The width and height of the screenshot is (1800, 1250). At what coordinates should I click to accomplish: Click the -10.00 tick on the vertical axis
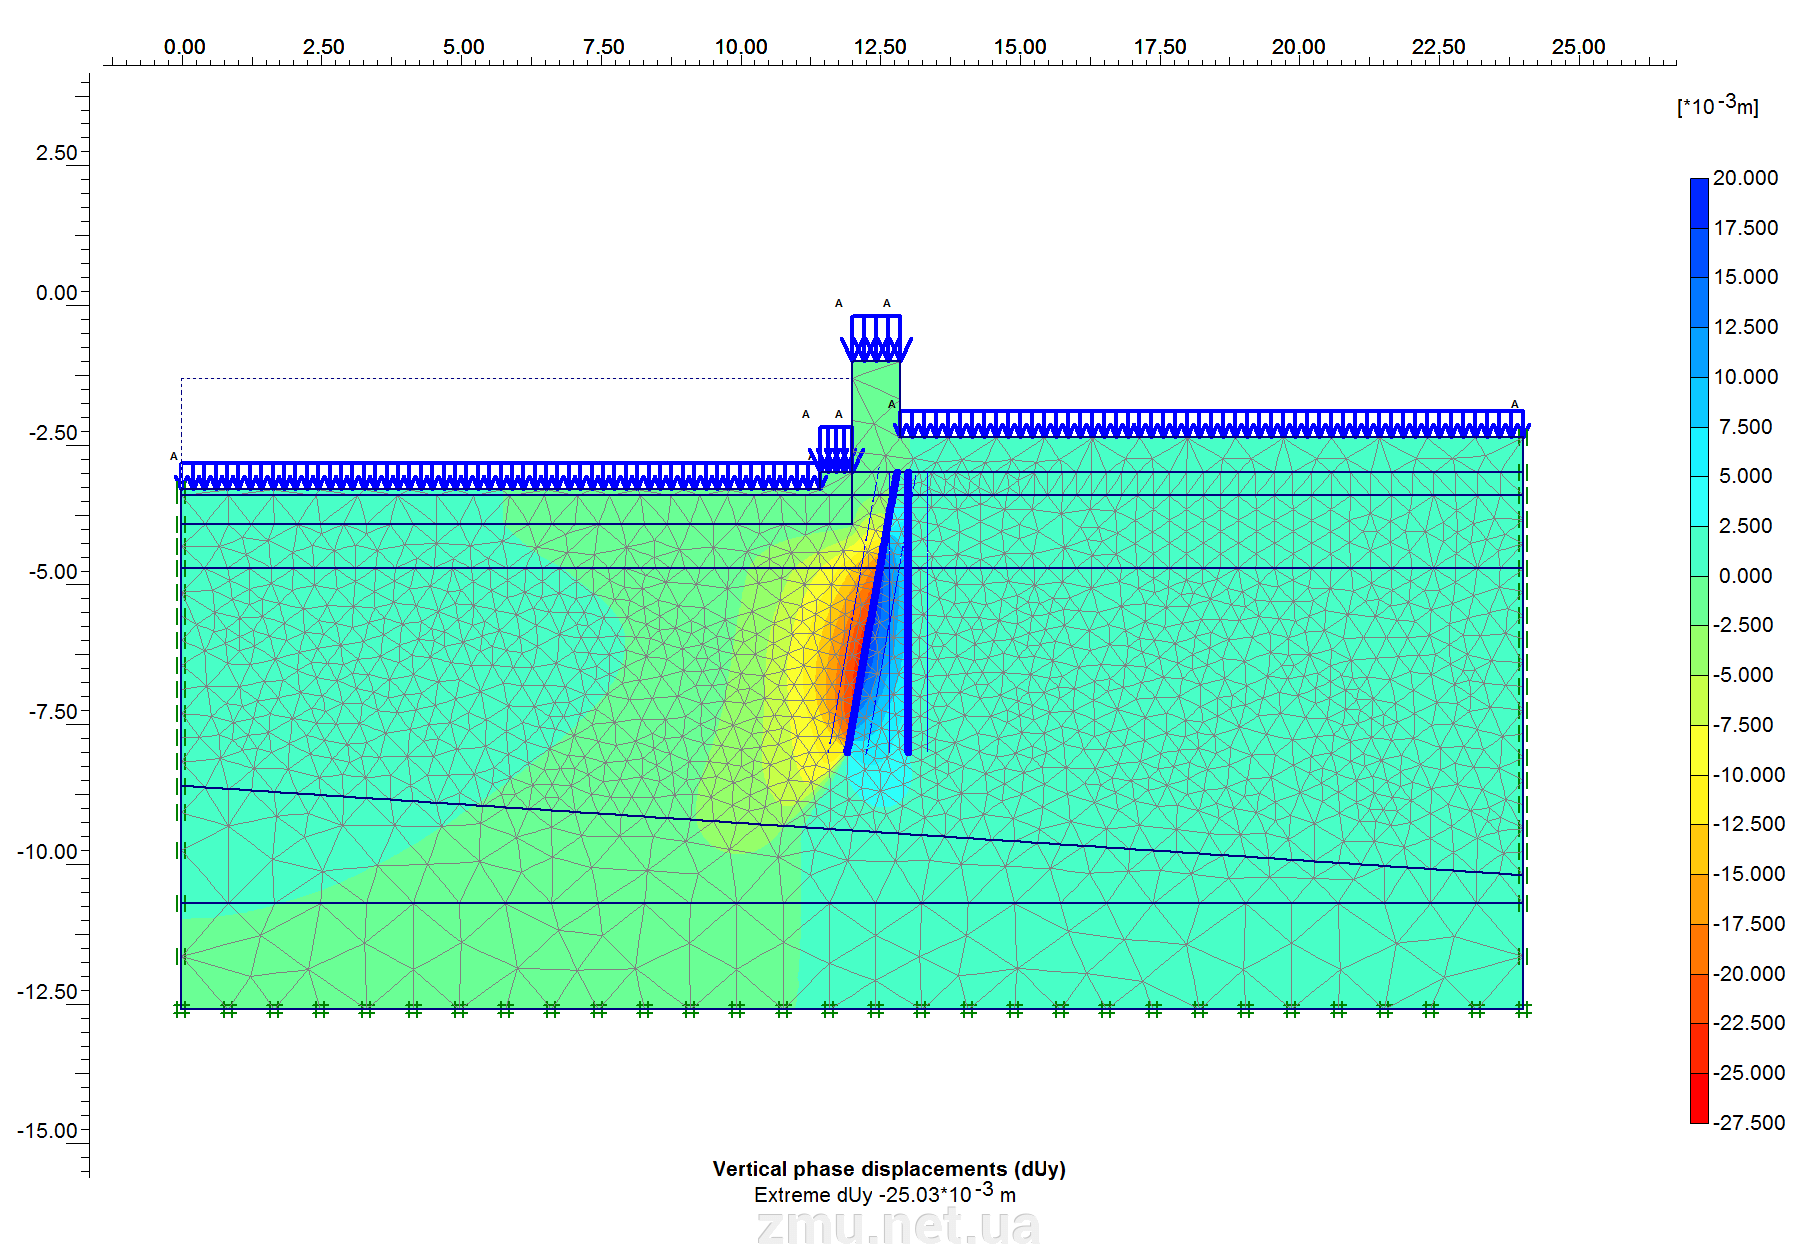[47, 852]
